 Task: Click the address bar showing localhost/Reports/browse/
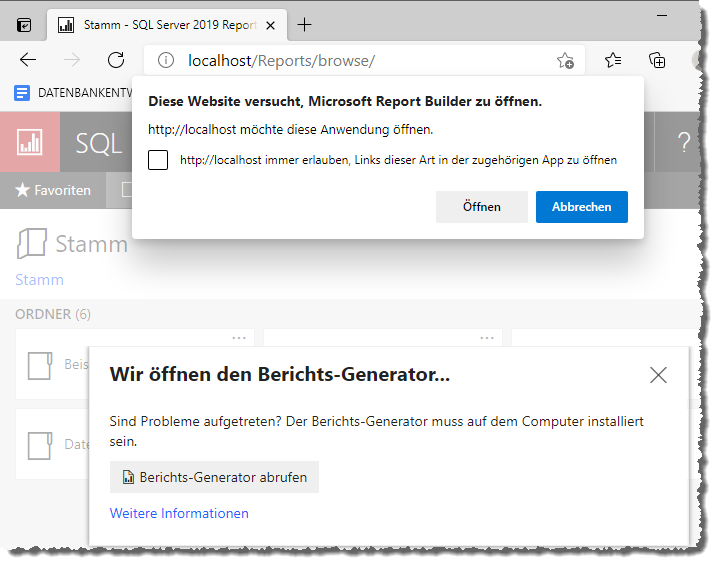[364, 61]
